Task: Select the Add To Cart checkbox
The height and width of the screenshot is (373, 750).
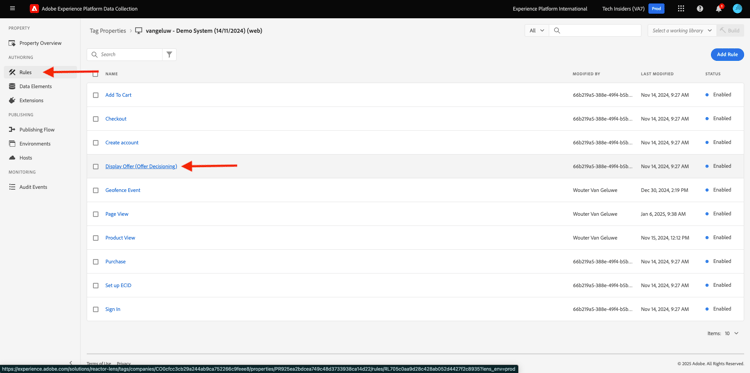Action: pos(96,95)
